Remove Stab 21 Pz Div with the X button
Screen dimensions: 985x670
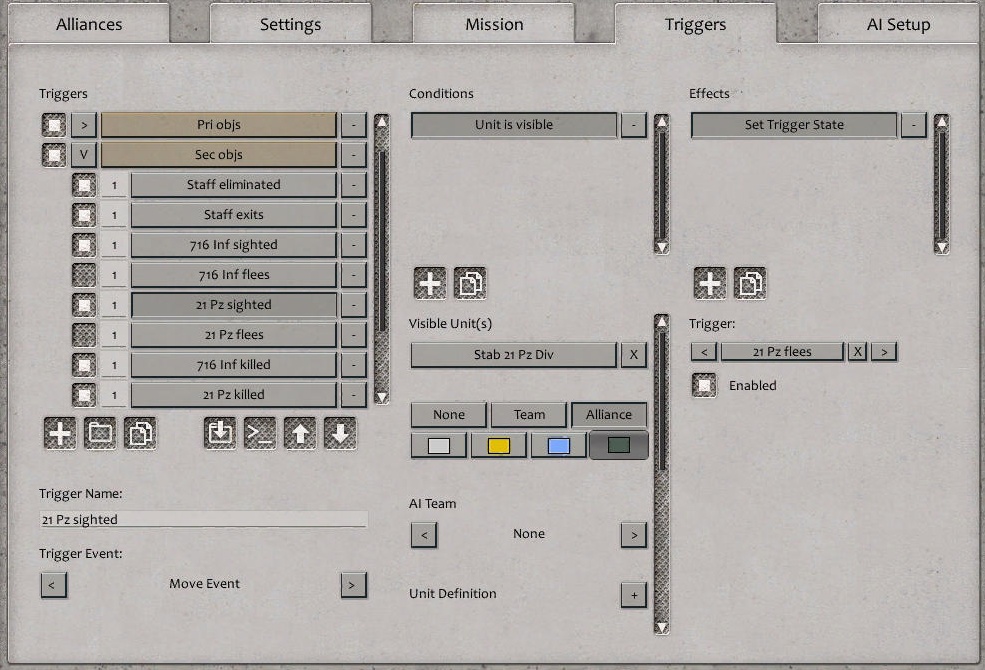pos(633,354)
